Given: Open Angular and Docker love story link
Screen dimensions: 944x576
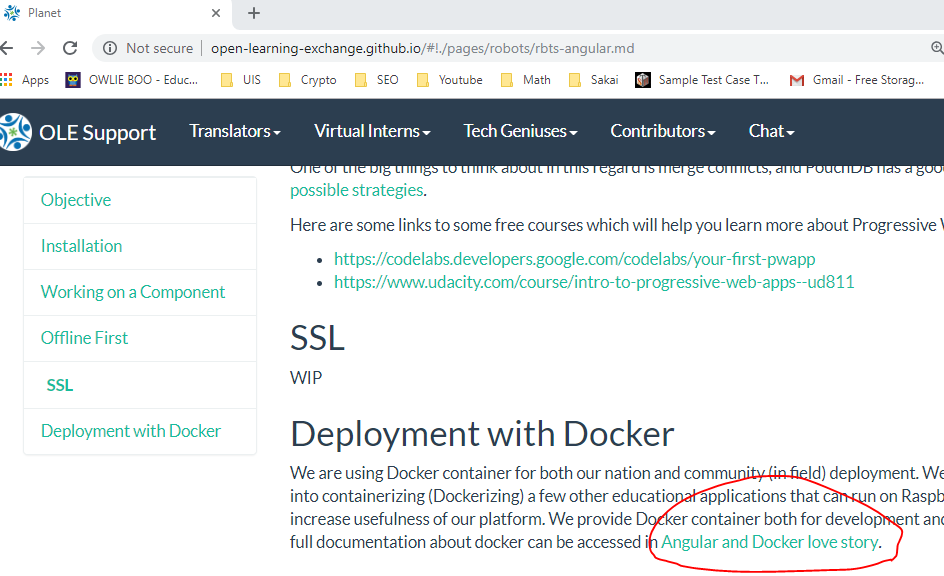Looking at the screenshot, I should point(769,542).
